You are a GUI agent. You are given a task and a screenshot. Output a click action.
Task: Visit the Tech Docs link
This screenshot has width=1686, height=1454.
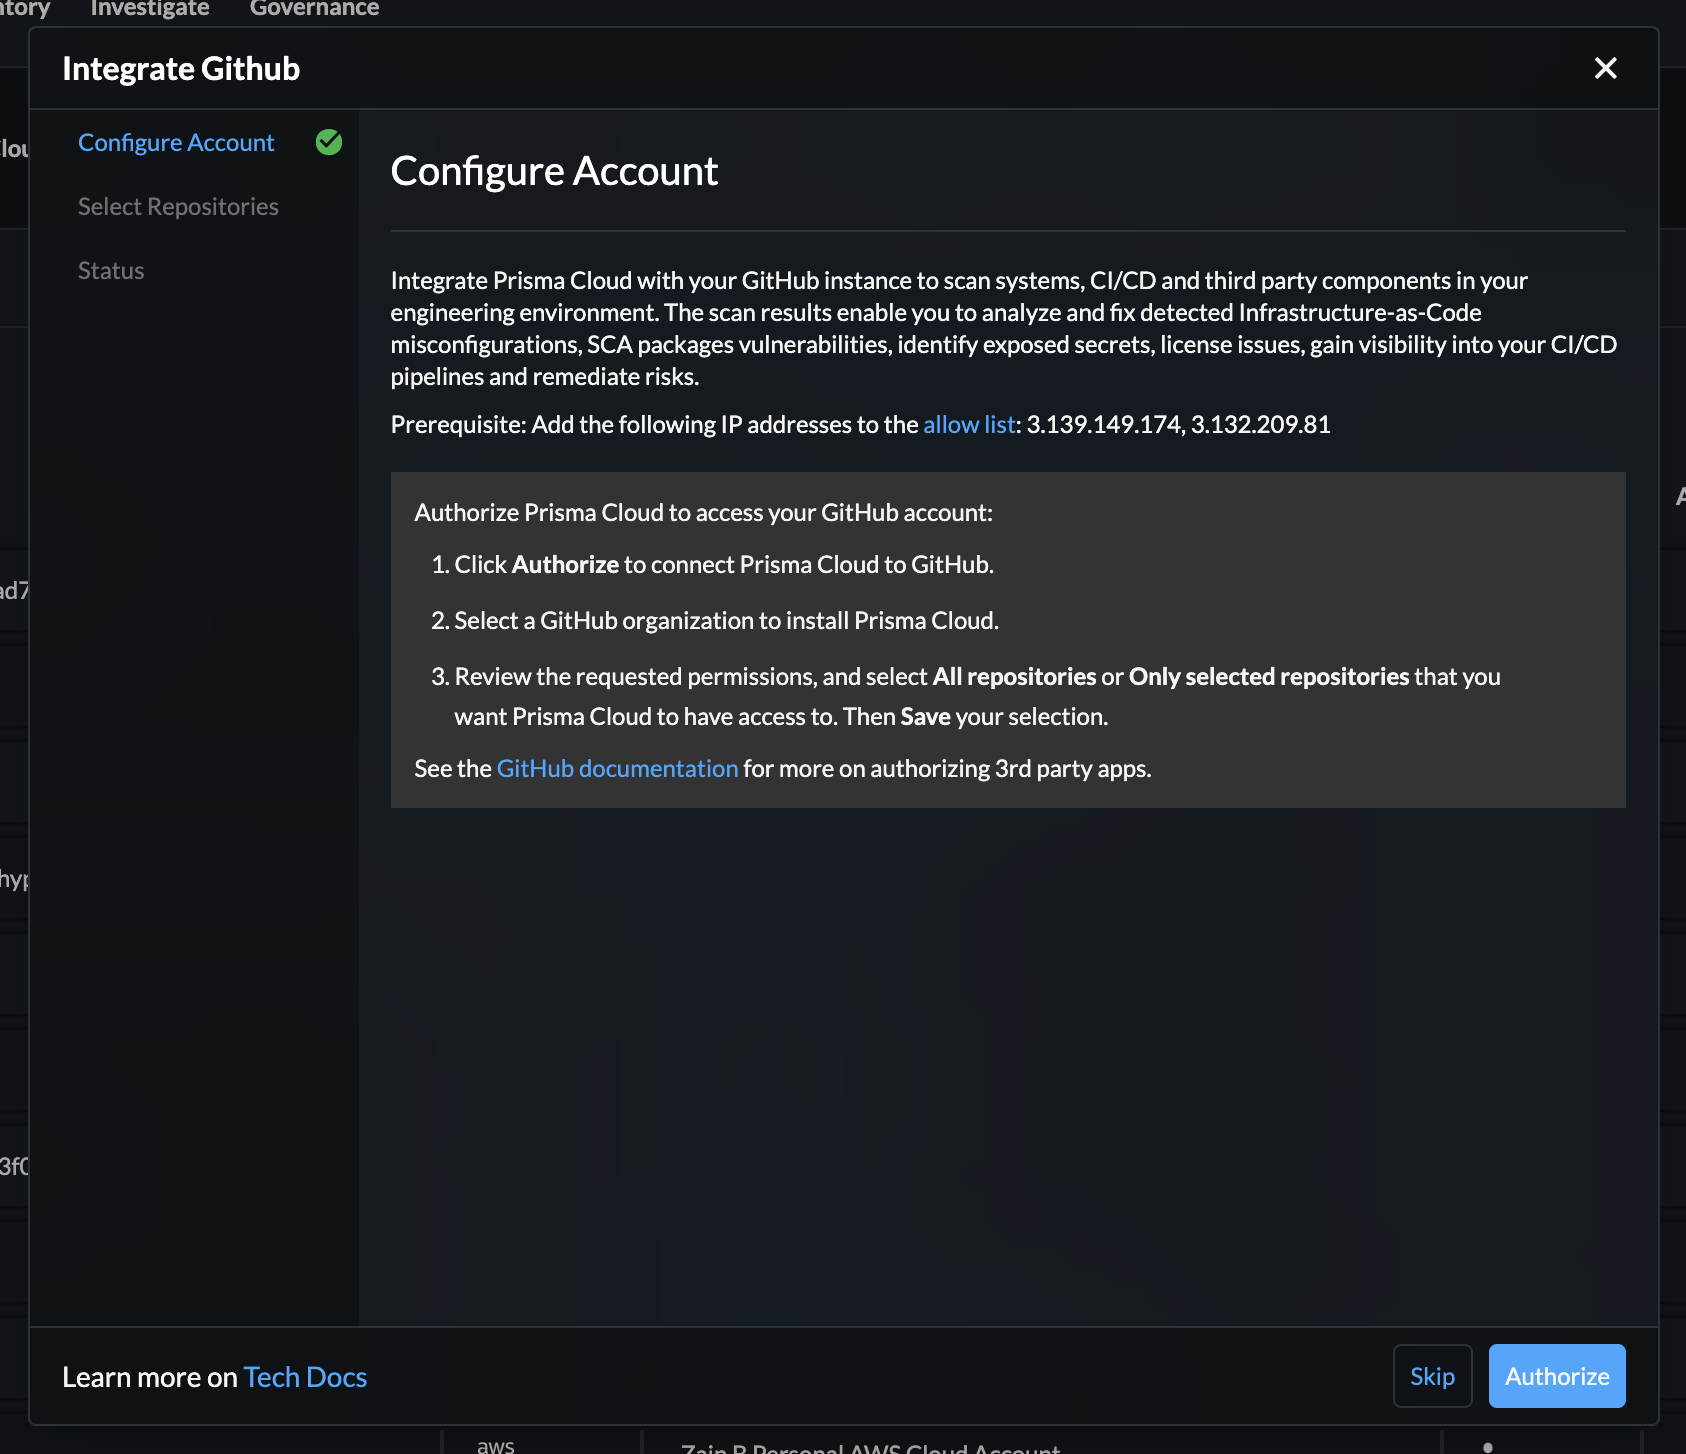305,1377
